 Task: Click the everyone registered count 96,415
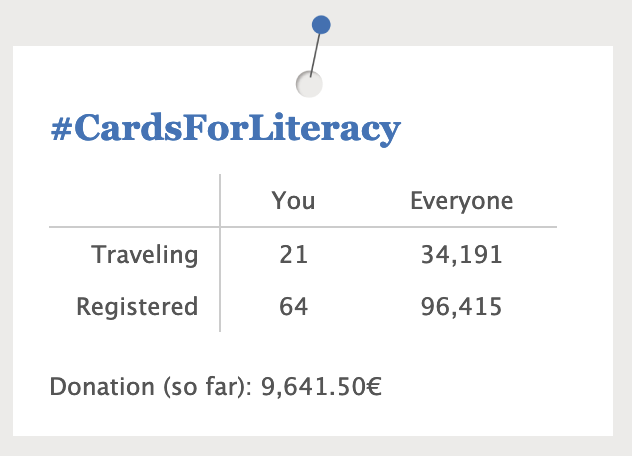click(462, 307)
